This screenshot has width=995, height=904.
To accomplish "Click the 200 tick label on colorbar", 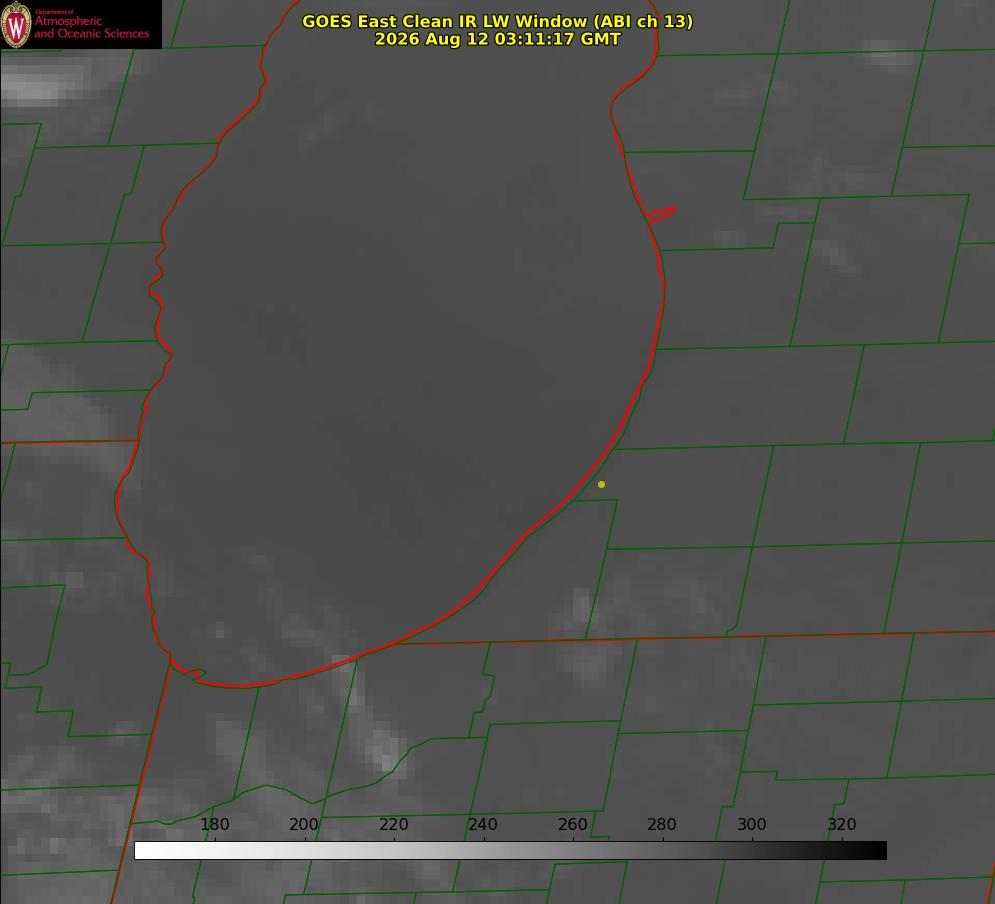I will pyautogui.click(x=304, y=824).
